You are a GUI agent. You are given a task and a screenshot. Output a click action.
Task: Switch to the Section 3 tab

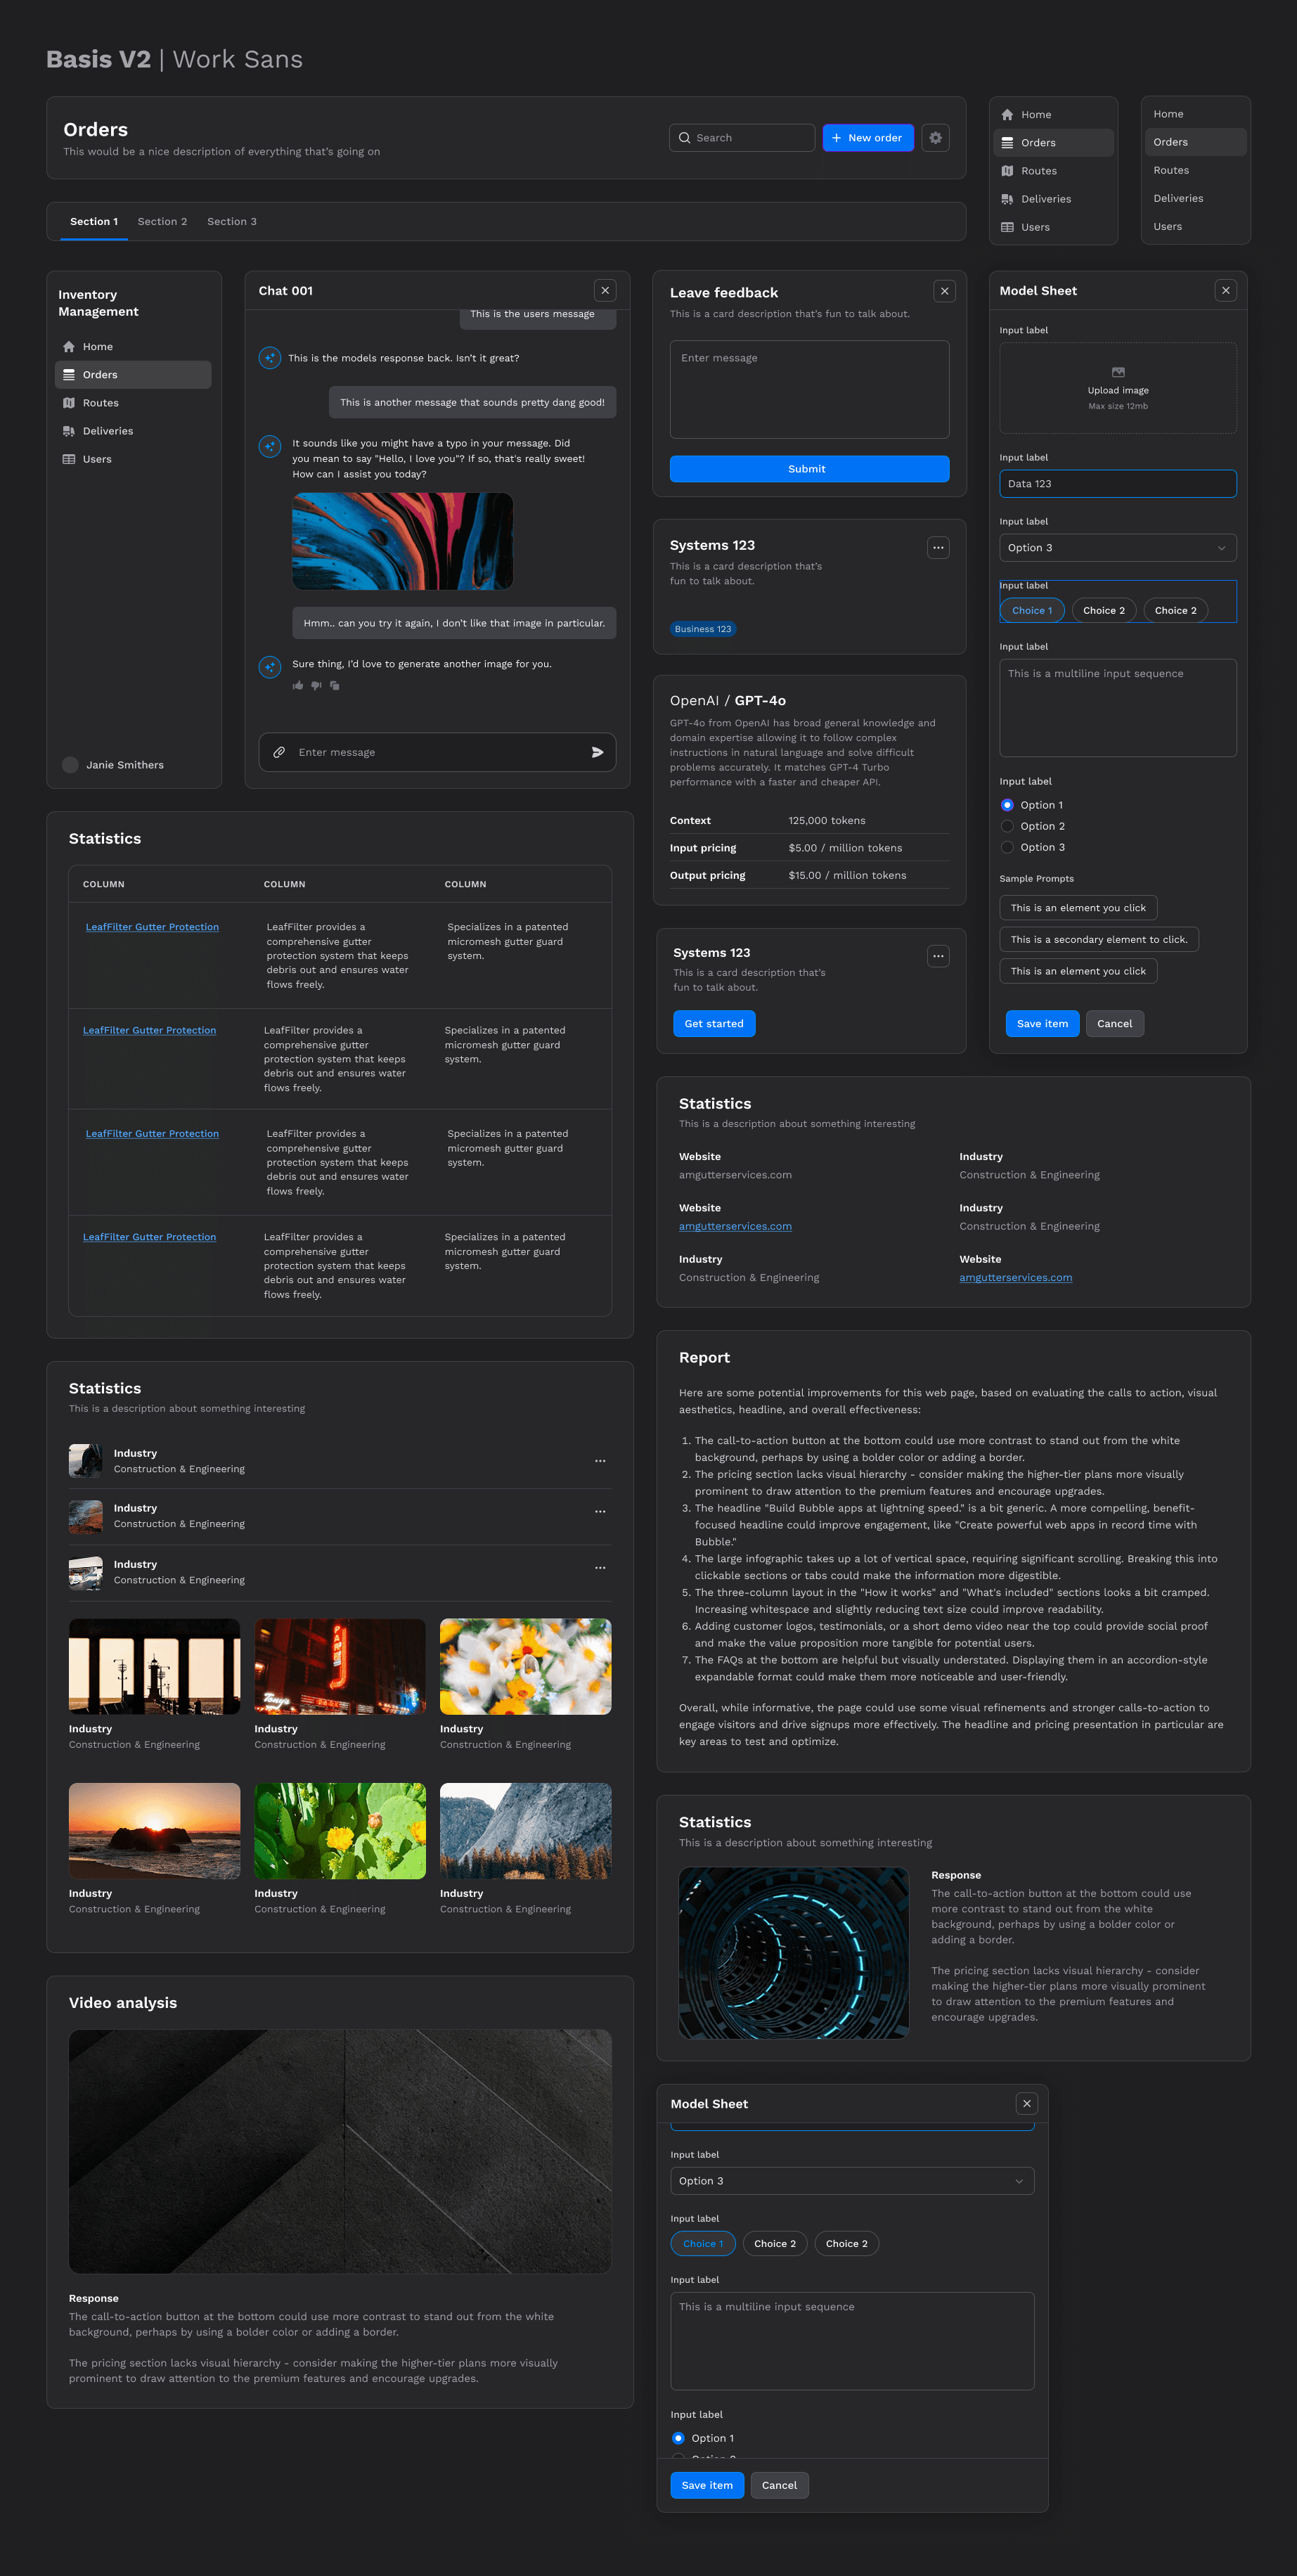[x=231, y=222]
